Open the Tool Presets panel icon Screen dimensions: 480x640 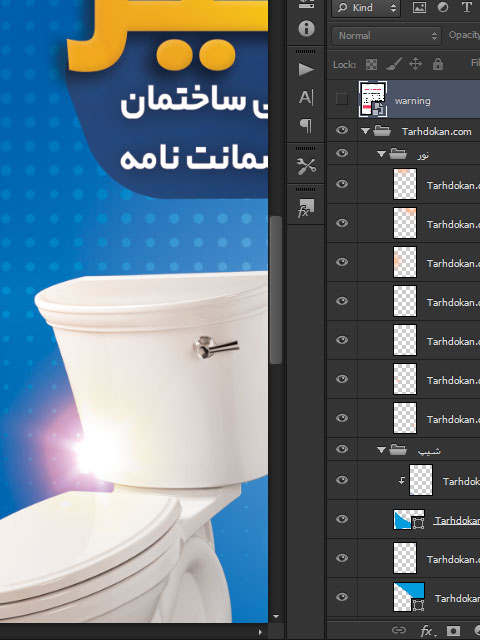(x=306, y=166)
